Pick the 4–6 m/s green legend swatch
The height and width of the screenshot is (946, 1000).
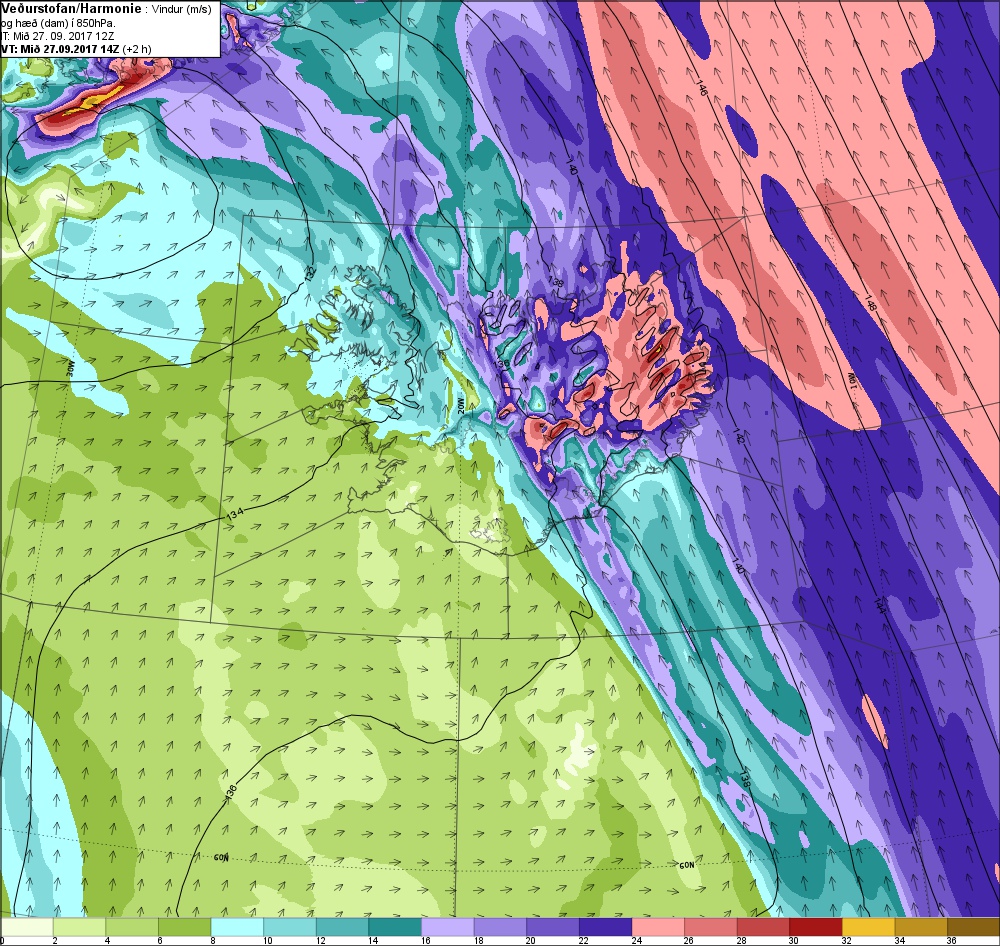click(132, 926)
